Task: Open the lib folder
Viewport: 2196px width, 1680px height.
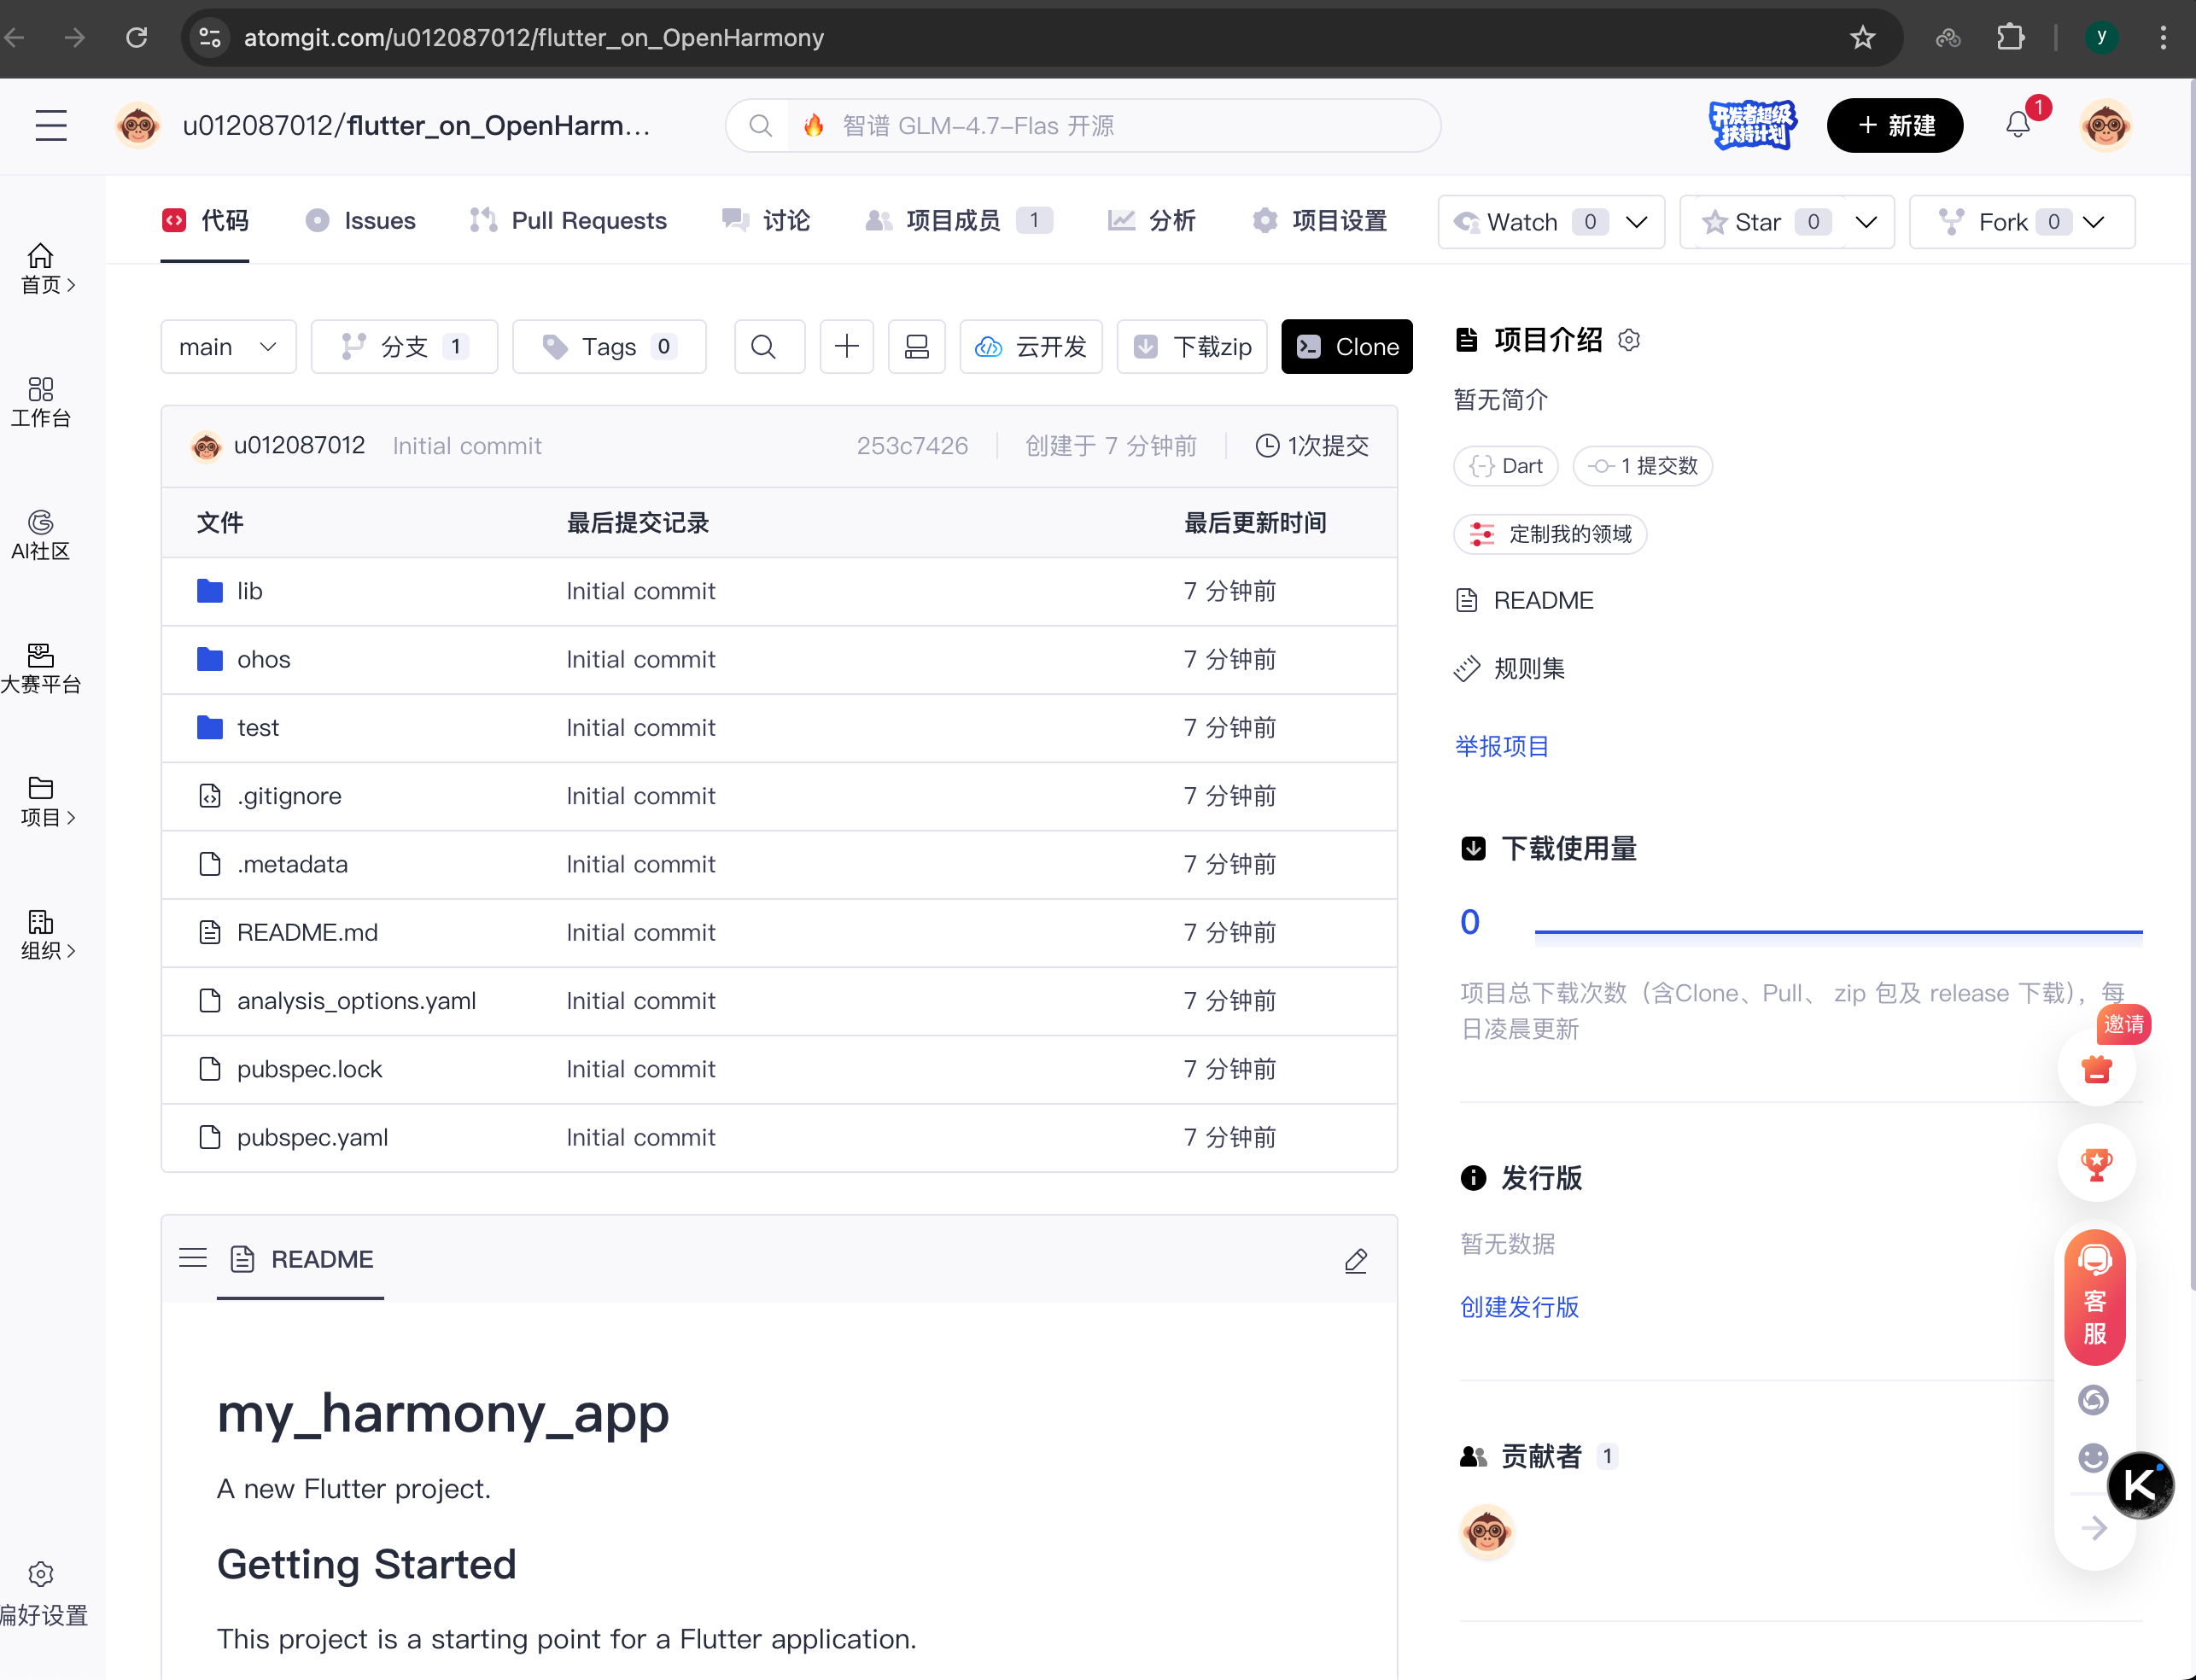Action: (250, 592)
